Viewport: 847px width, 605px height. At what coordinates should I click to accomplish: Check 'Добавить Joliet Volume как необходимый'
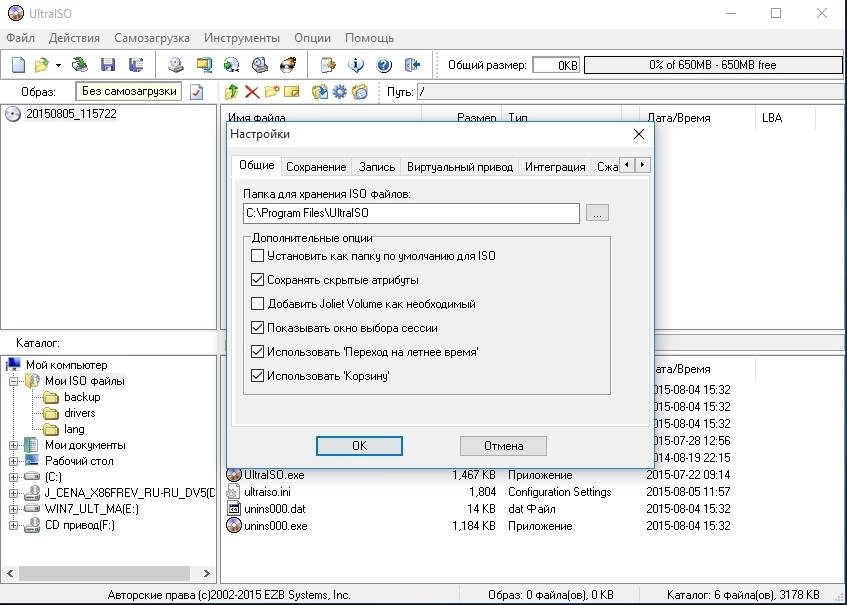coord(258,304)
